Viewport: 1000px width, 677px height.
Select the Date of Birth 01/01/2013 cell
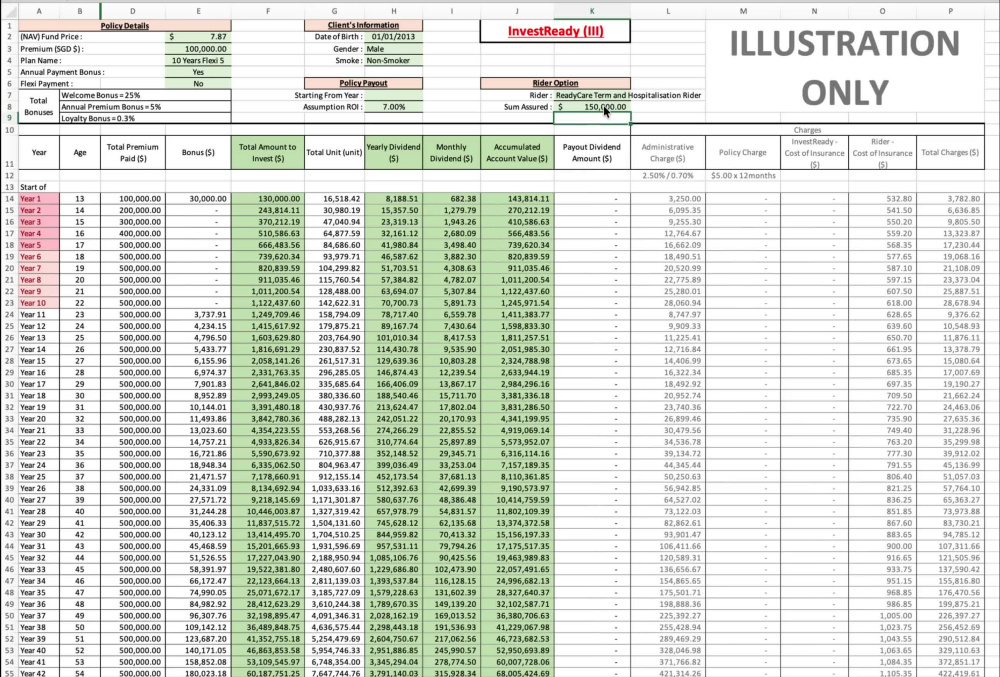point(393,37)
